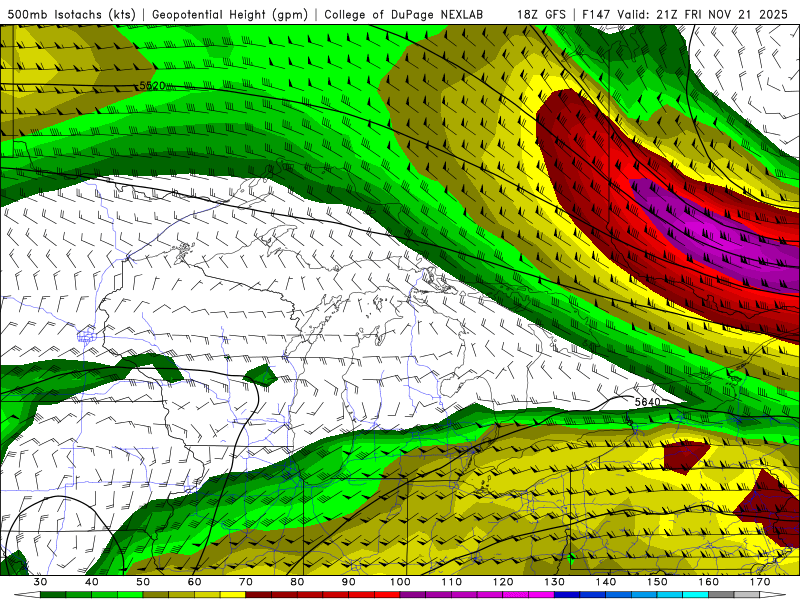Screen dimensions: 800x600
Task: Click the 100 value on the color scale
Action: [401, 582]
